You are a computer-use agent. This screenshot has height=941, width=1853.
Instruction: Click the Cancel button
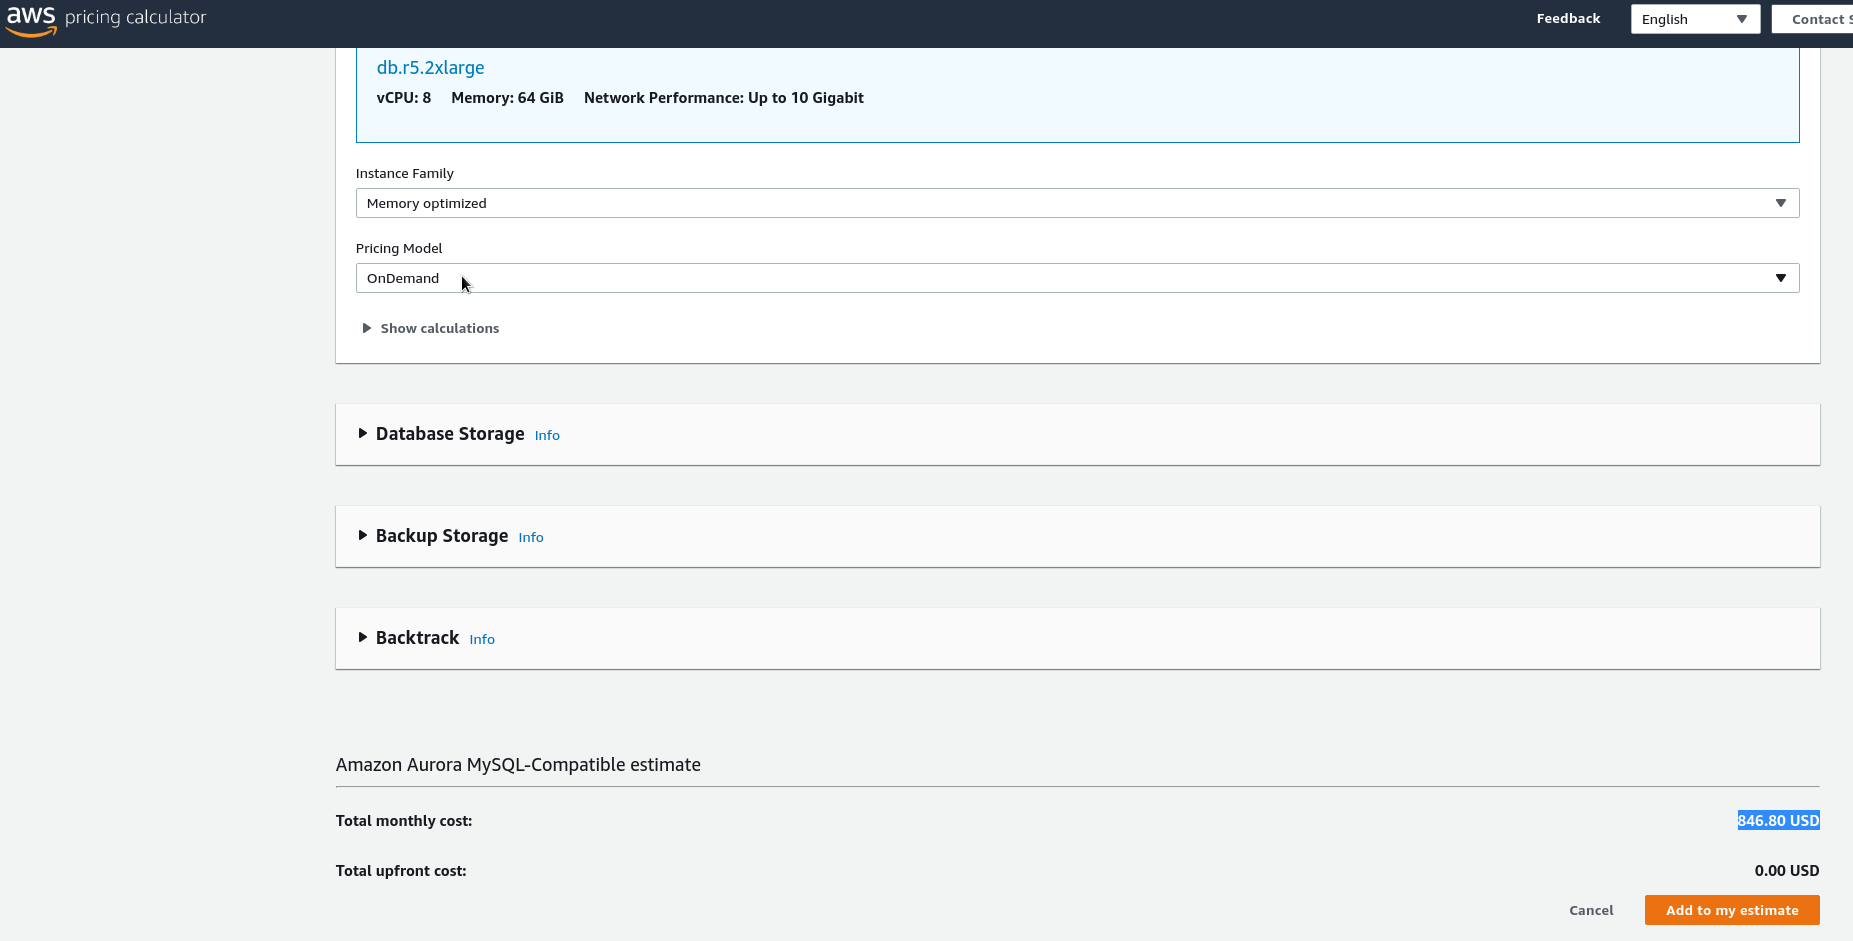[x=1591, y=910]
